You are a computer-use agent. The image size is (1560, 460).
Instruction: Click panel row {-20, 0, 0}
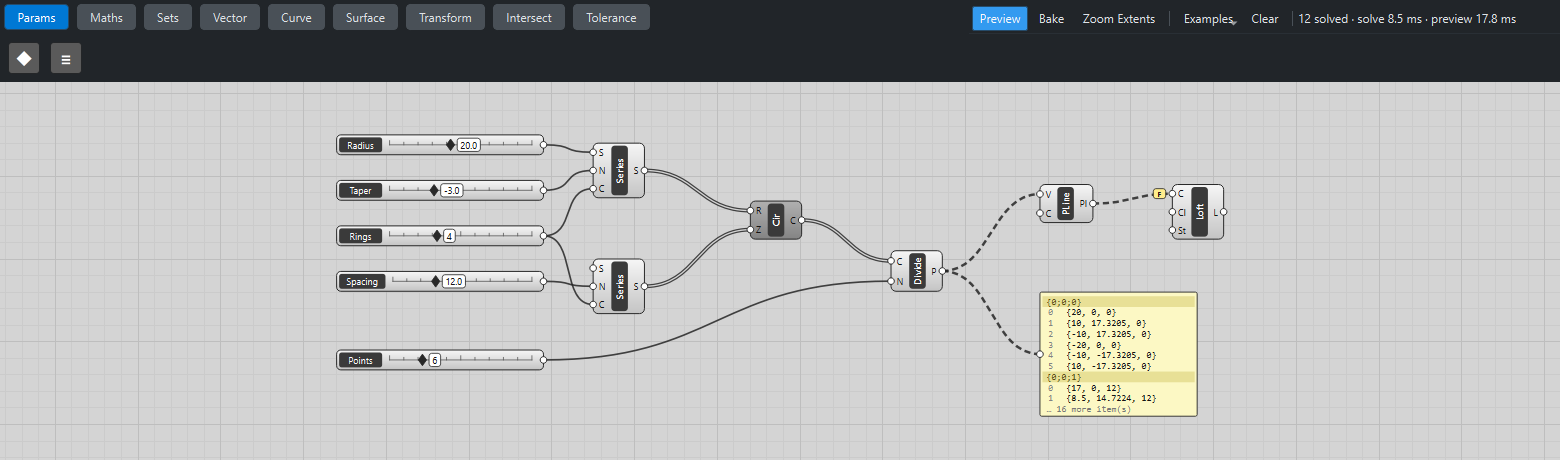1118,344
